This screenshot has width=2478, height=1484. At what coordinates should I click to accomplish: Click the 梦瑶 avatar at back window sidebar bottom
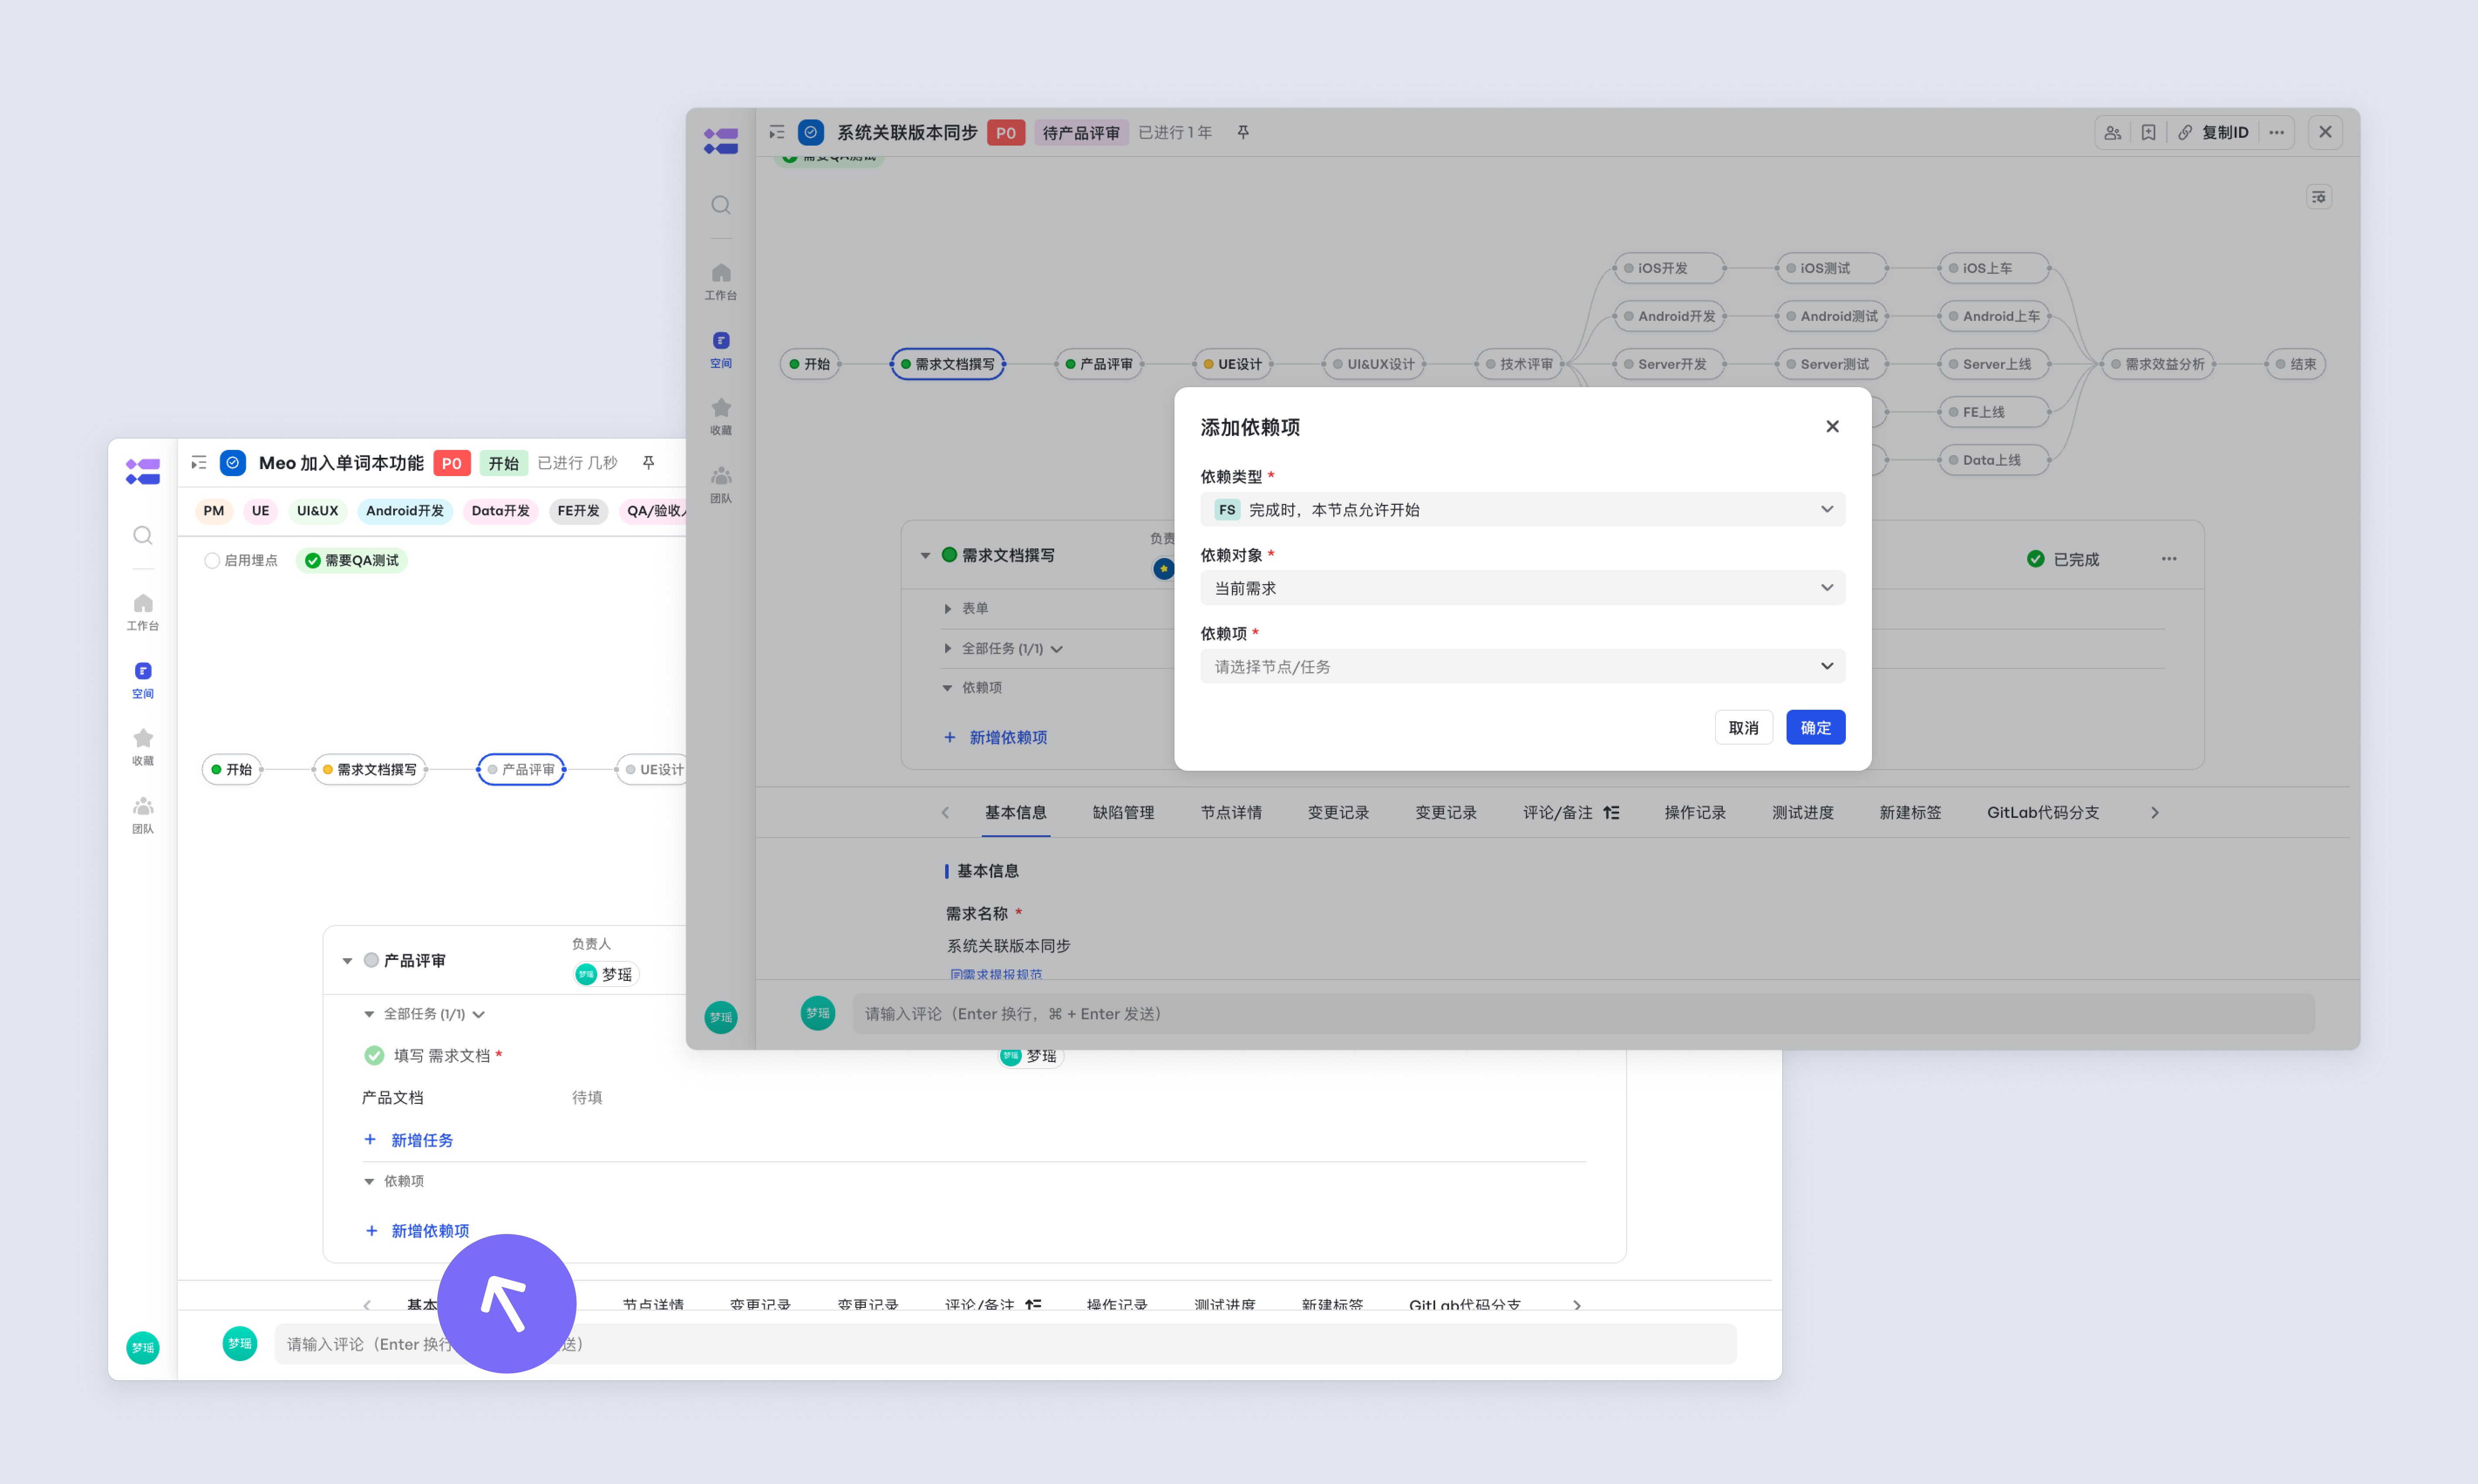point(143,1347)
